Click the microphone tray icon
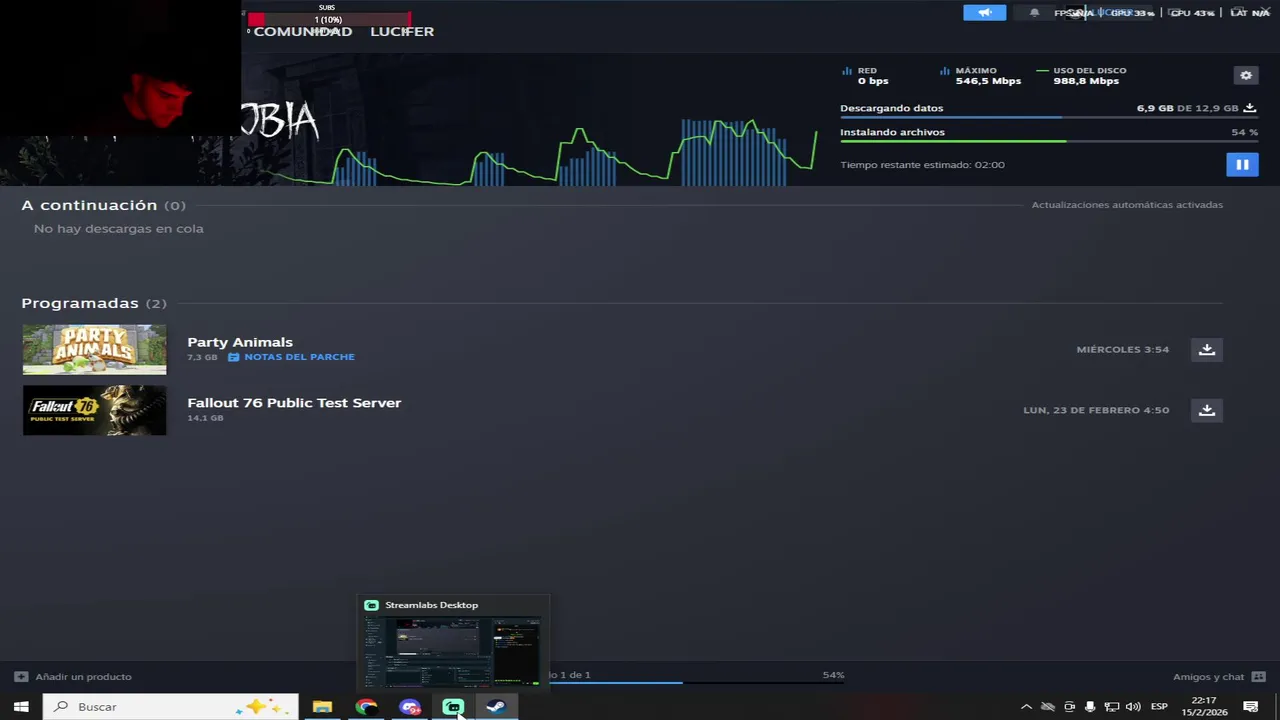 point(1090,707)
